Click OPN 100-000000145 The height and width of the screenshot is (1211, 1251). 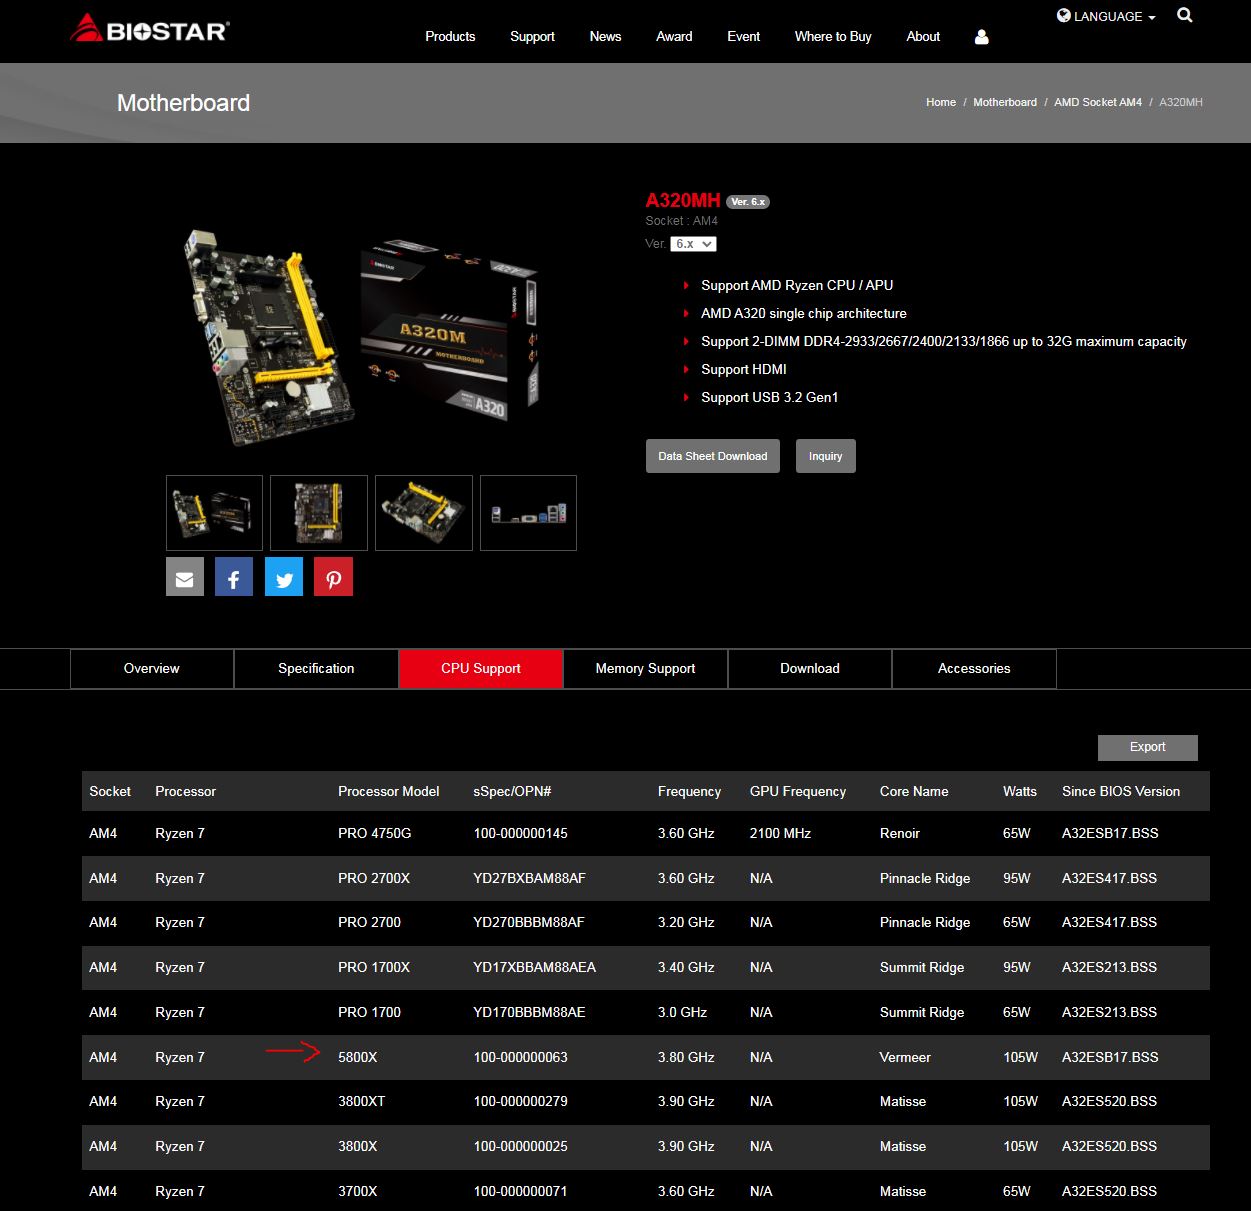520,833
